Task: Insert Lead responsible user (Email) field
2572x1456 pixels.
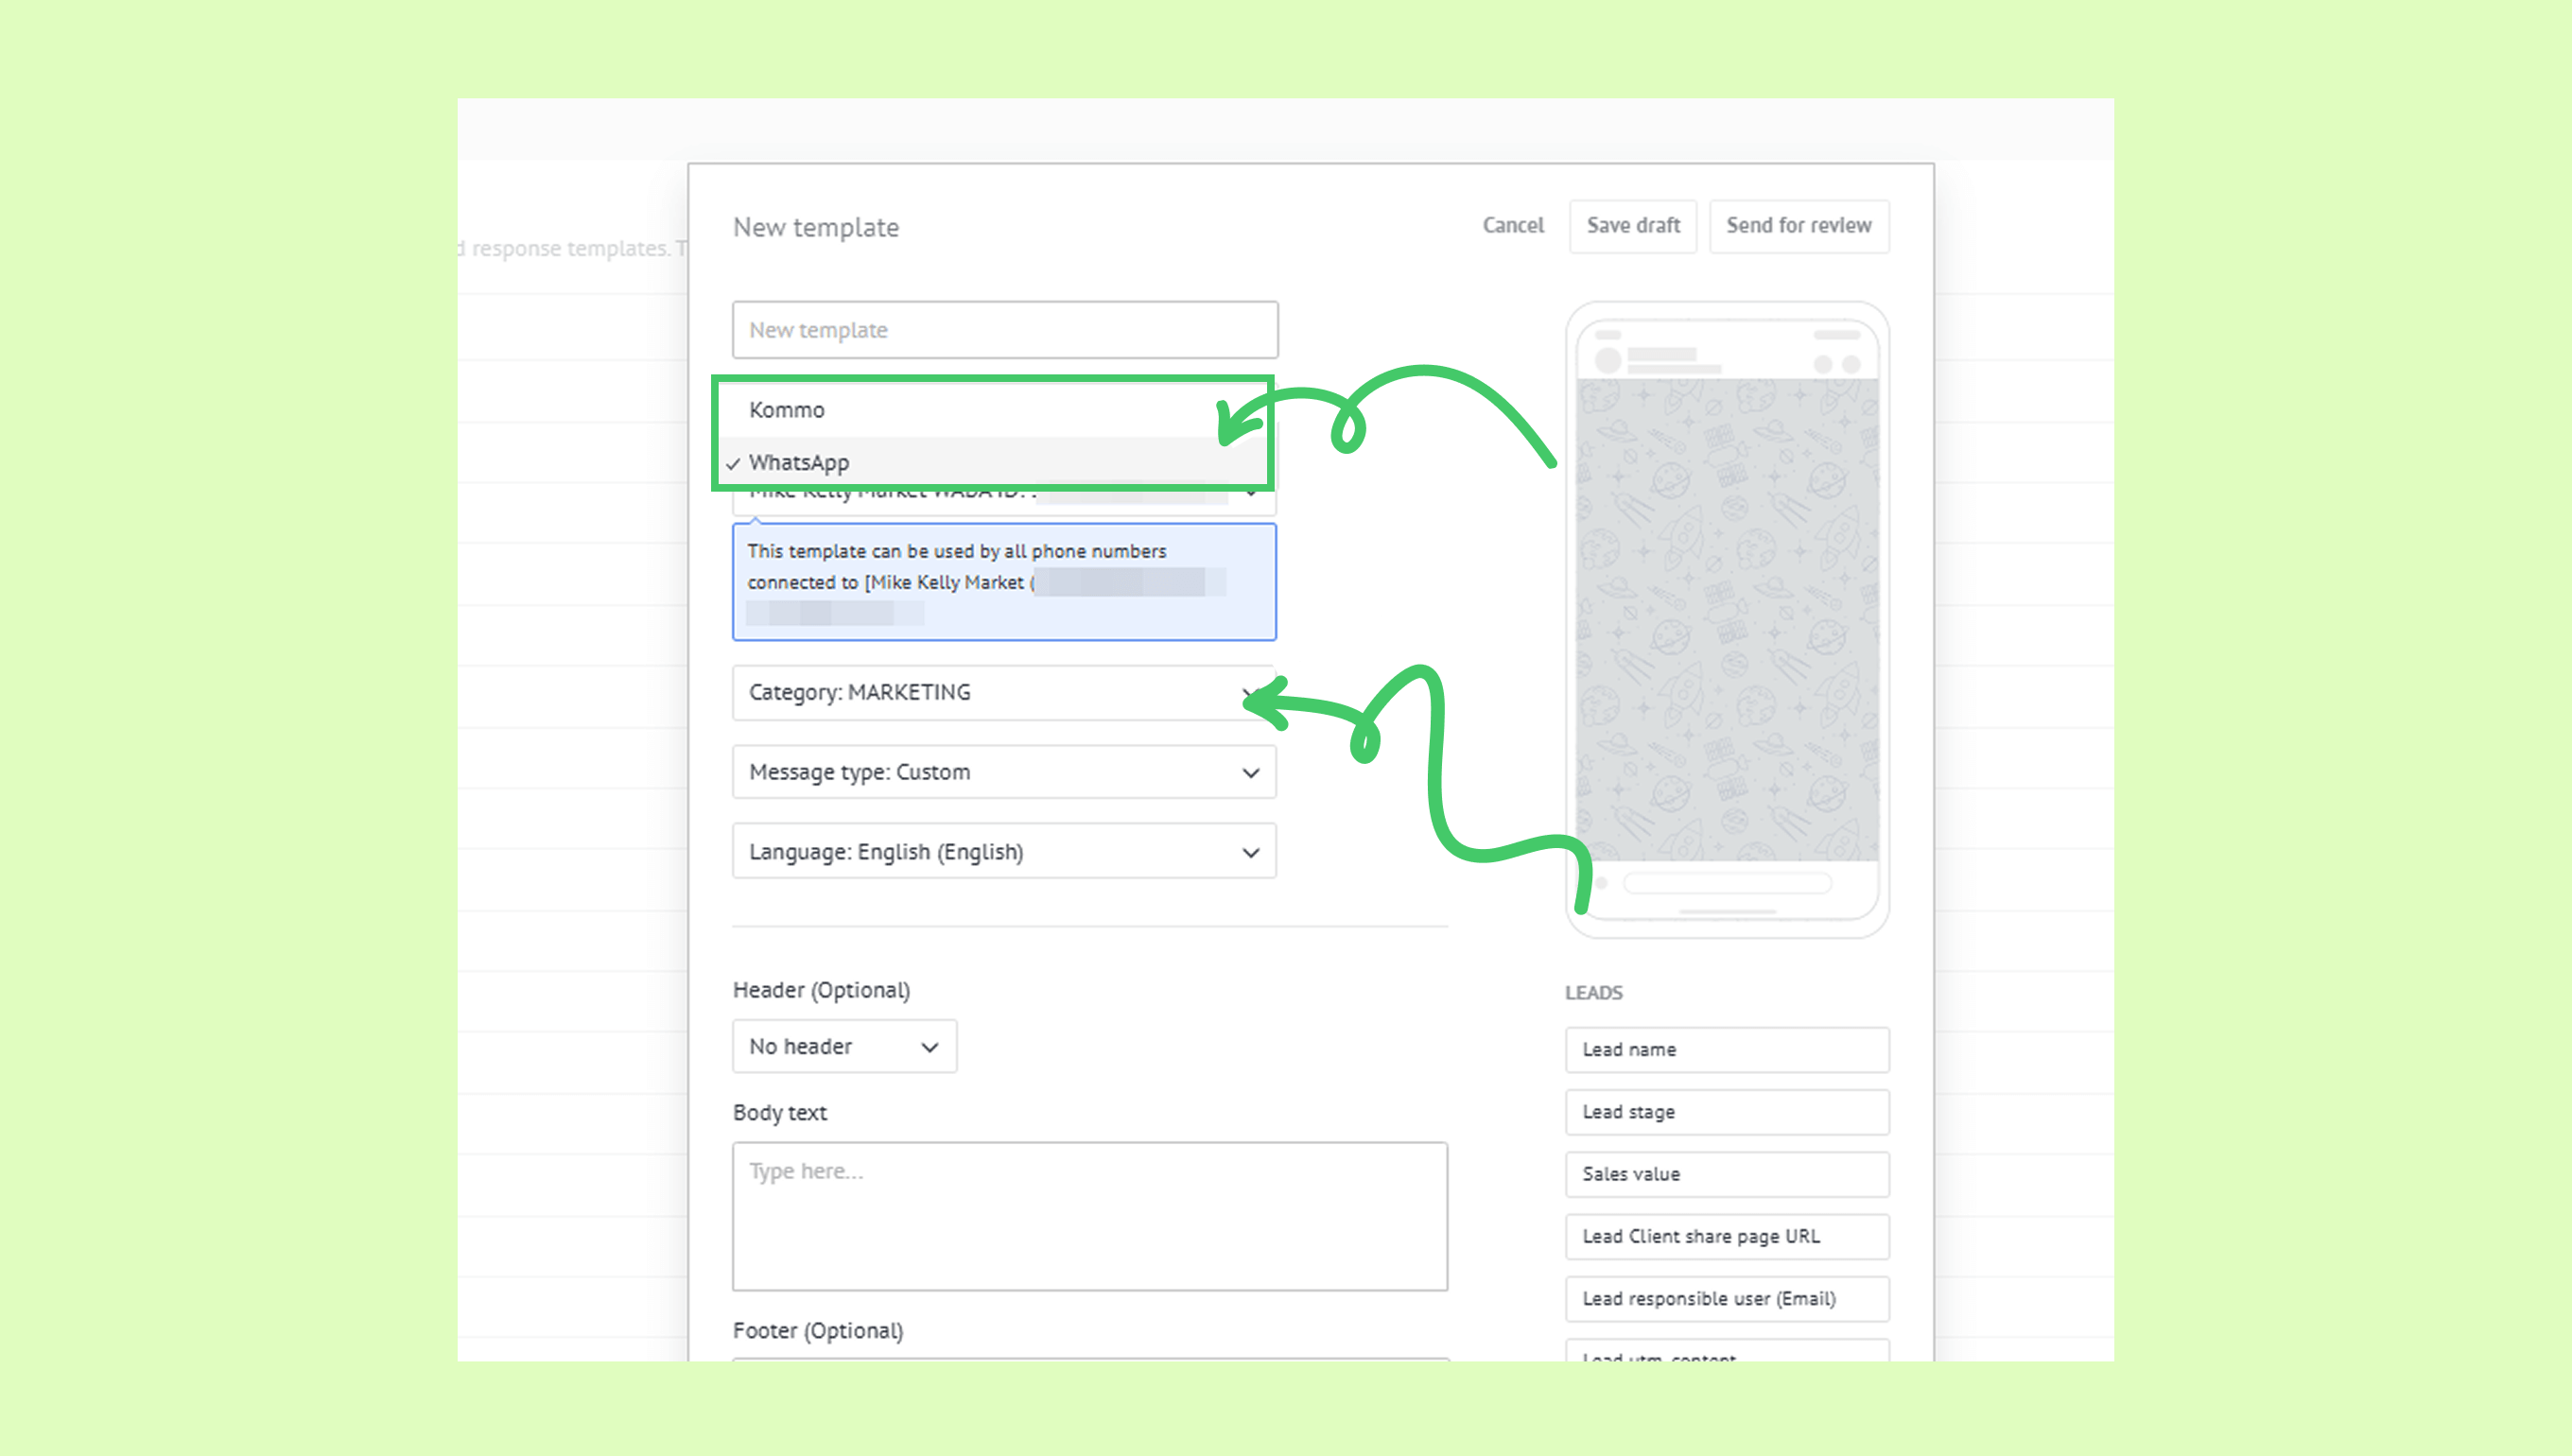Action: [x=1727, y=1299]
